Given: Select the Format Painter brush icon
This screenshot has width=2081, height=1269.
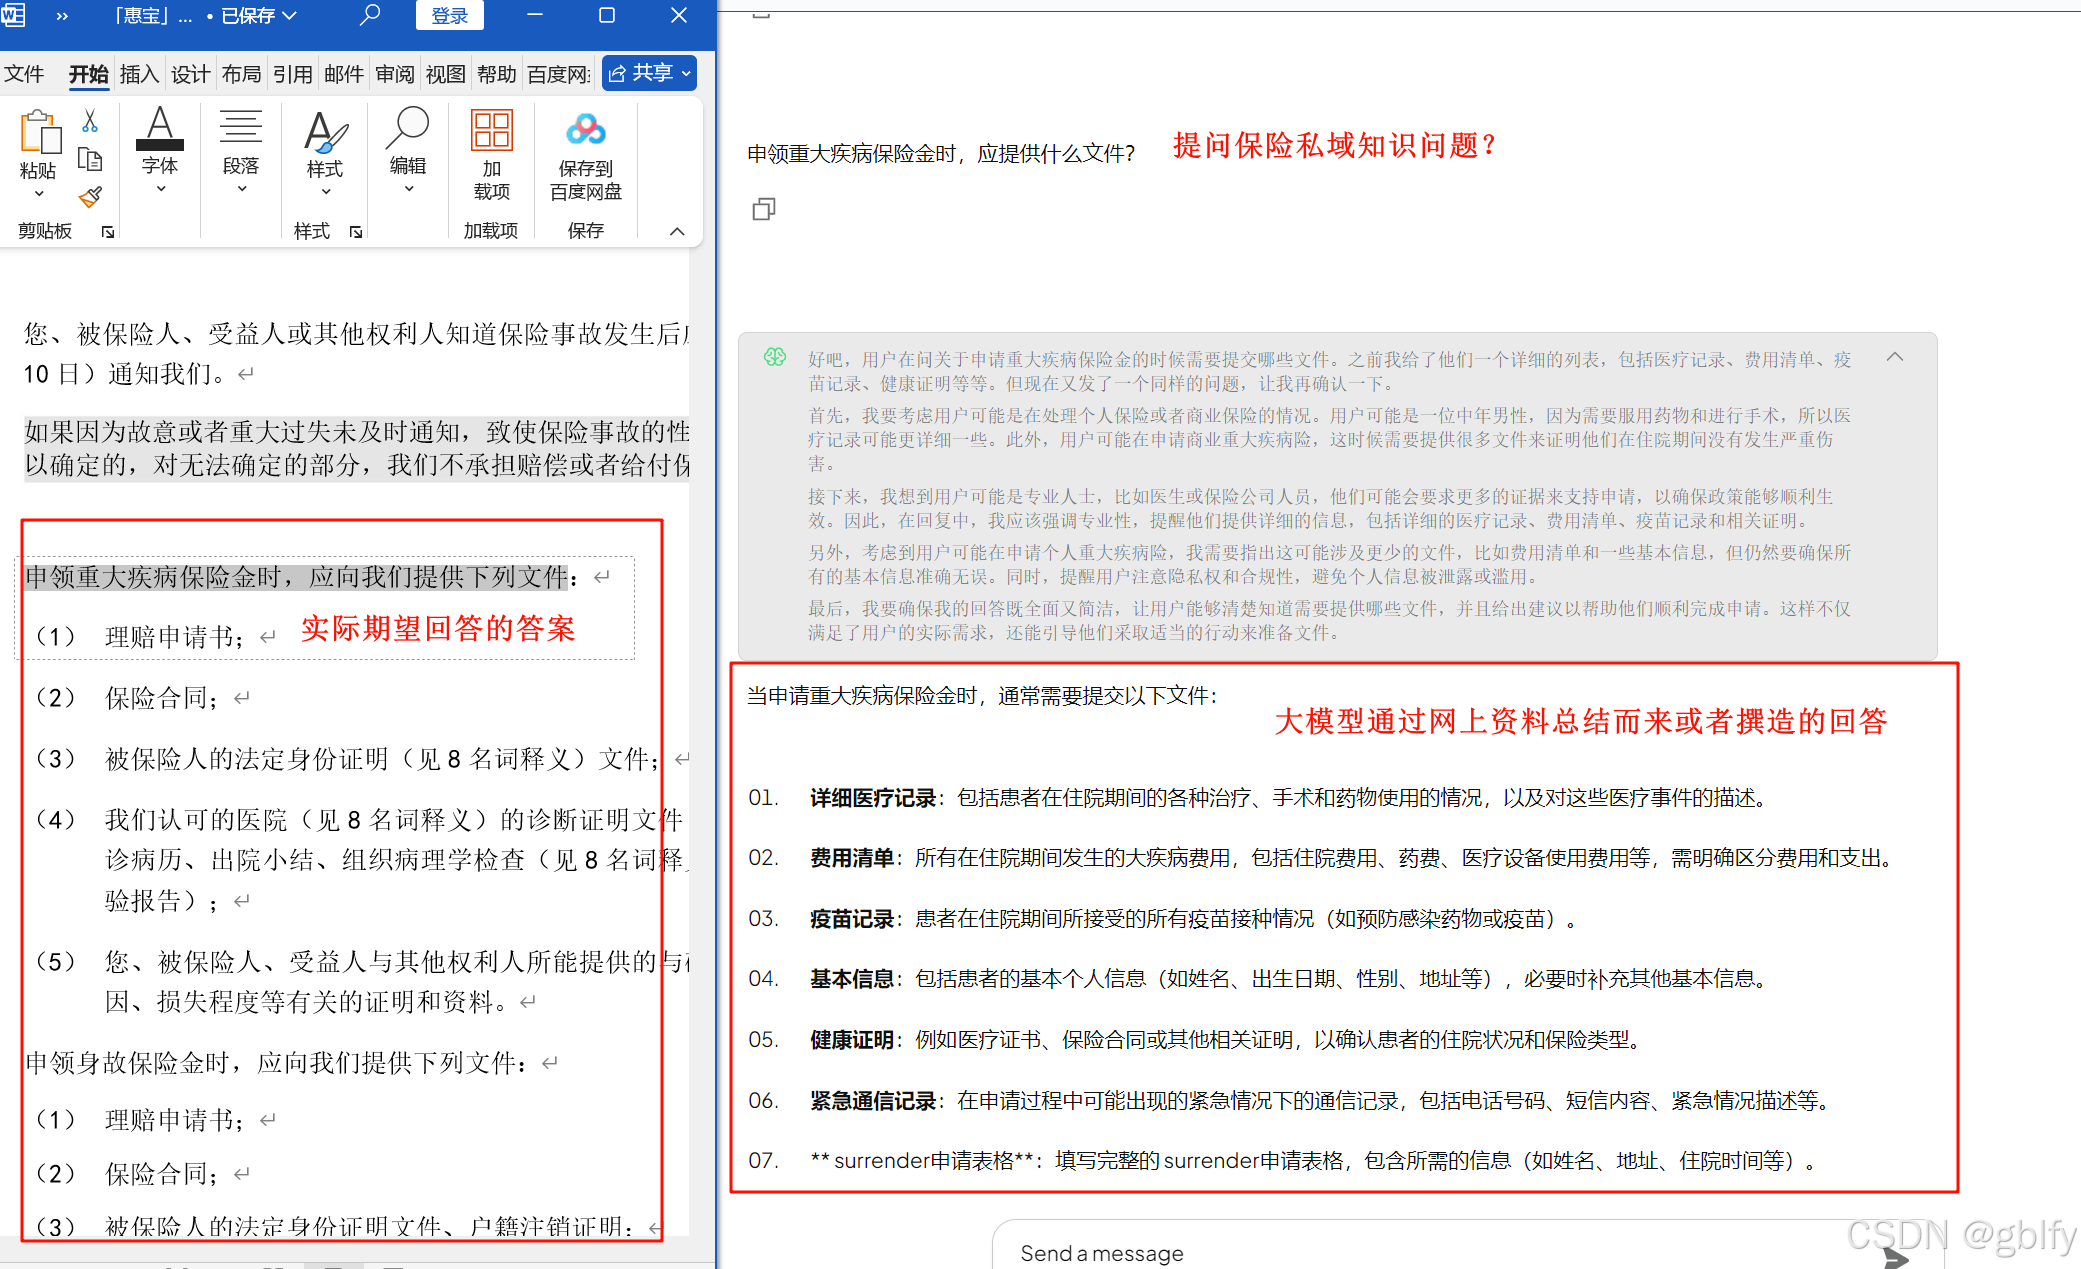Looking at the screenshot, I should (x=90, y=197).
